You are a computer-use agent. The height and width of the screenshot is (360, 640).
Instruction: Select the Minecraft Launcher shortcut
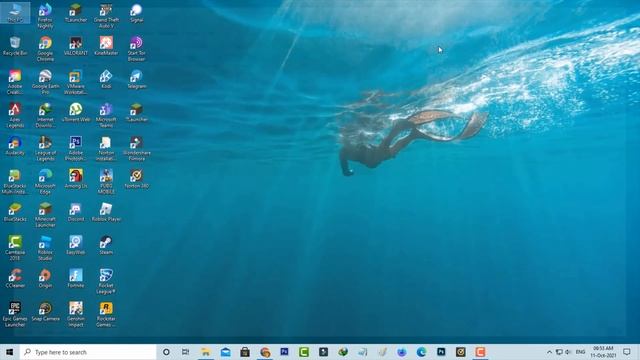[45, 215]
